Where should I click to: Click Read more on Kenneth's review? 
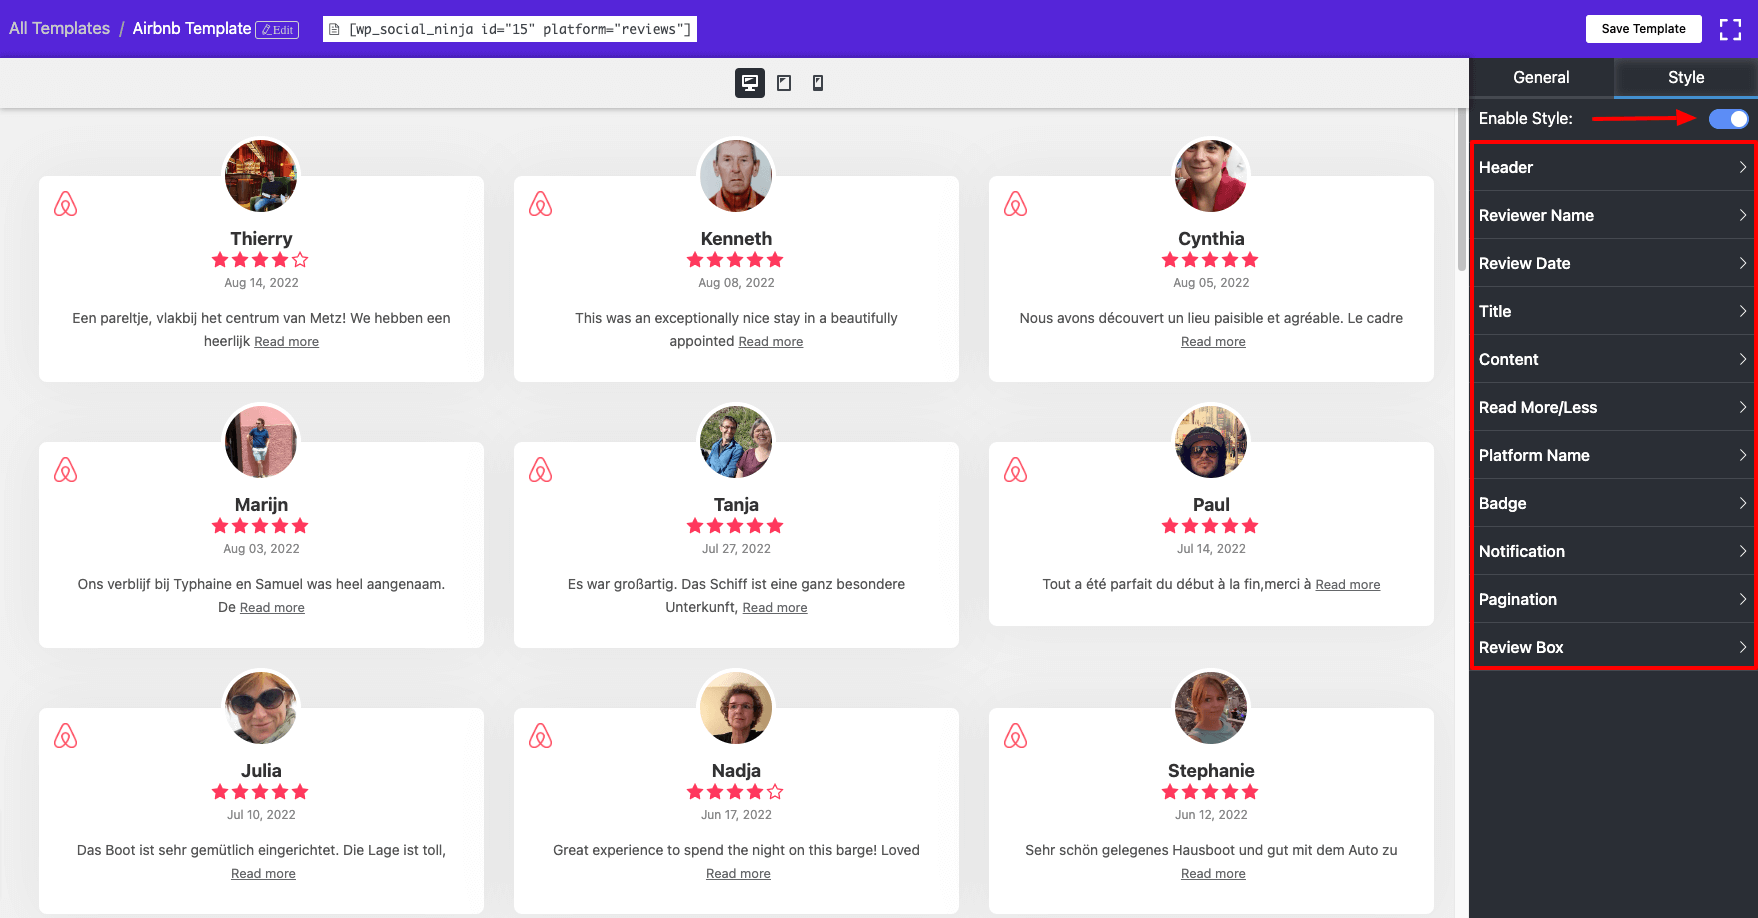770,341
